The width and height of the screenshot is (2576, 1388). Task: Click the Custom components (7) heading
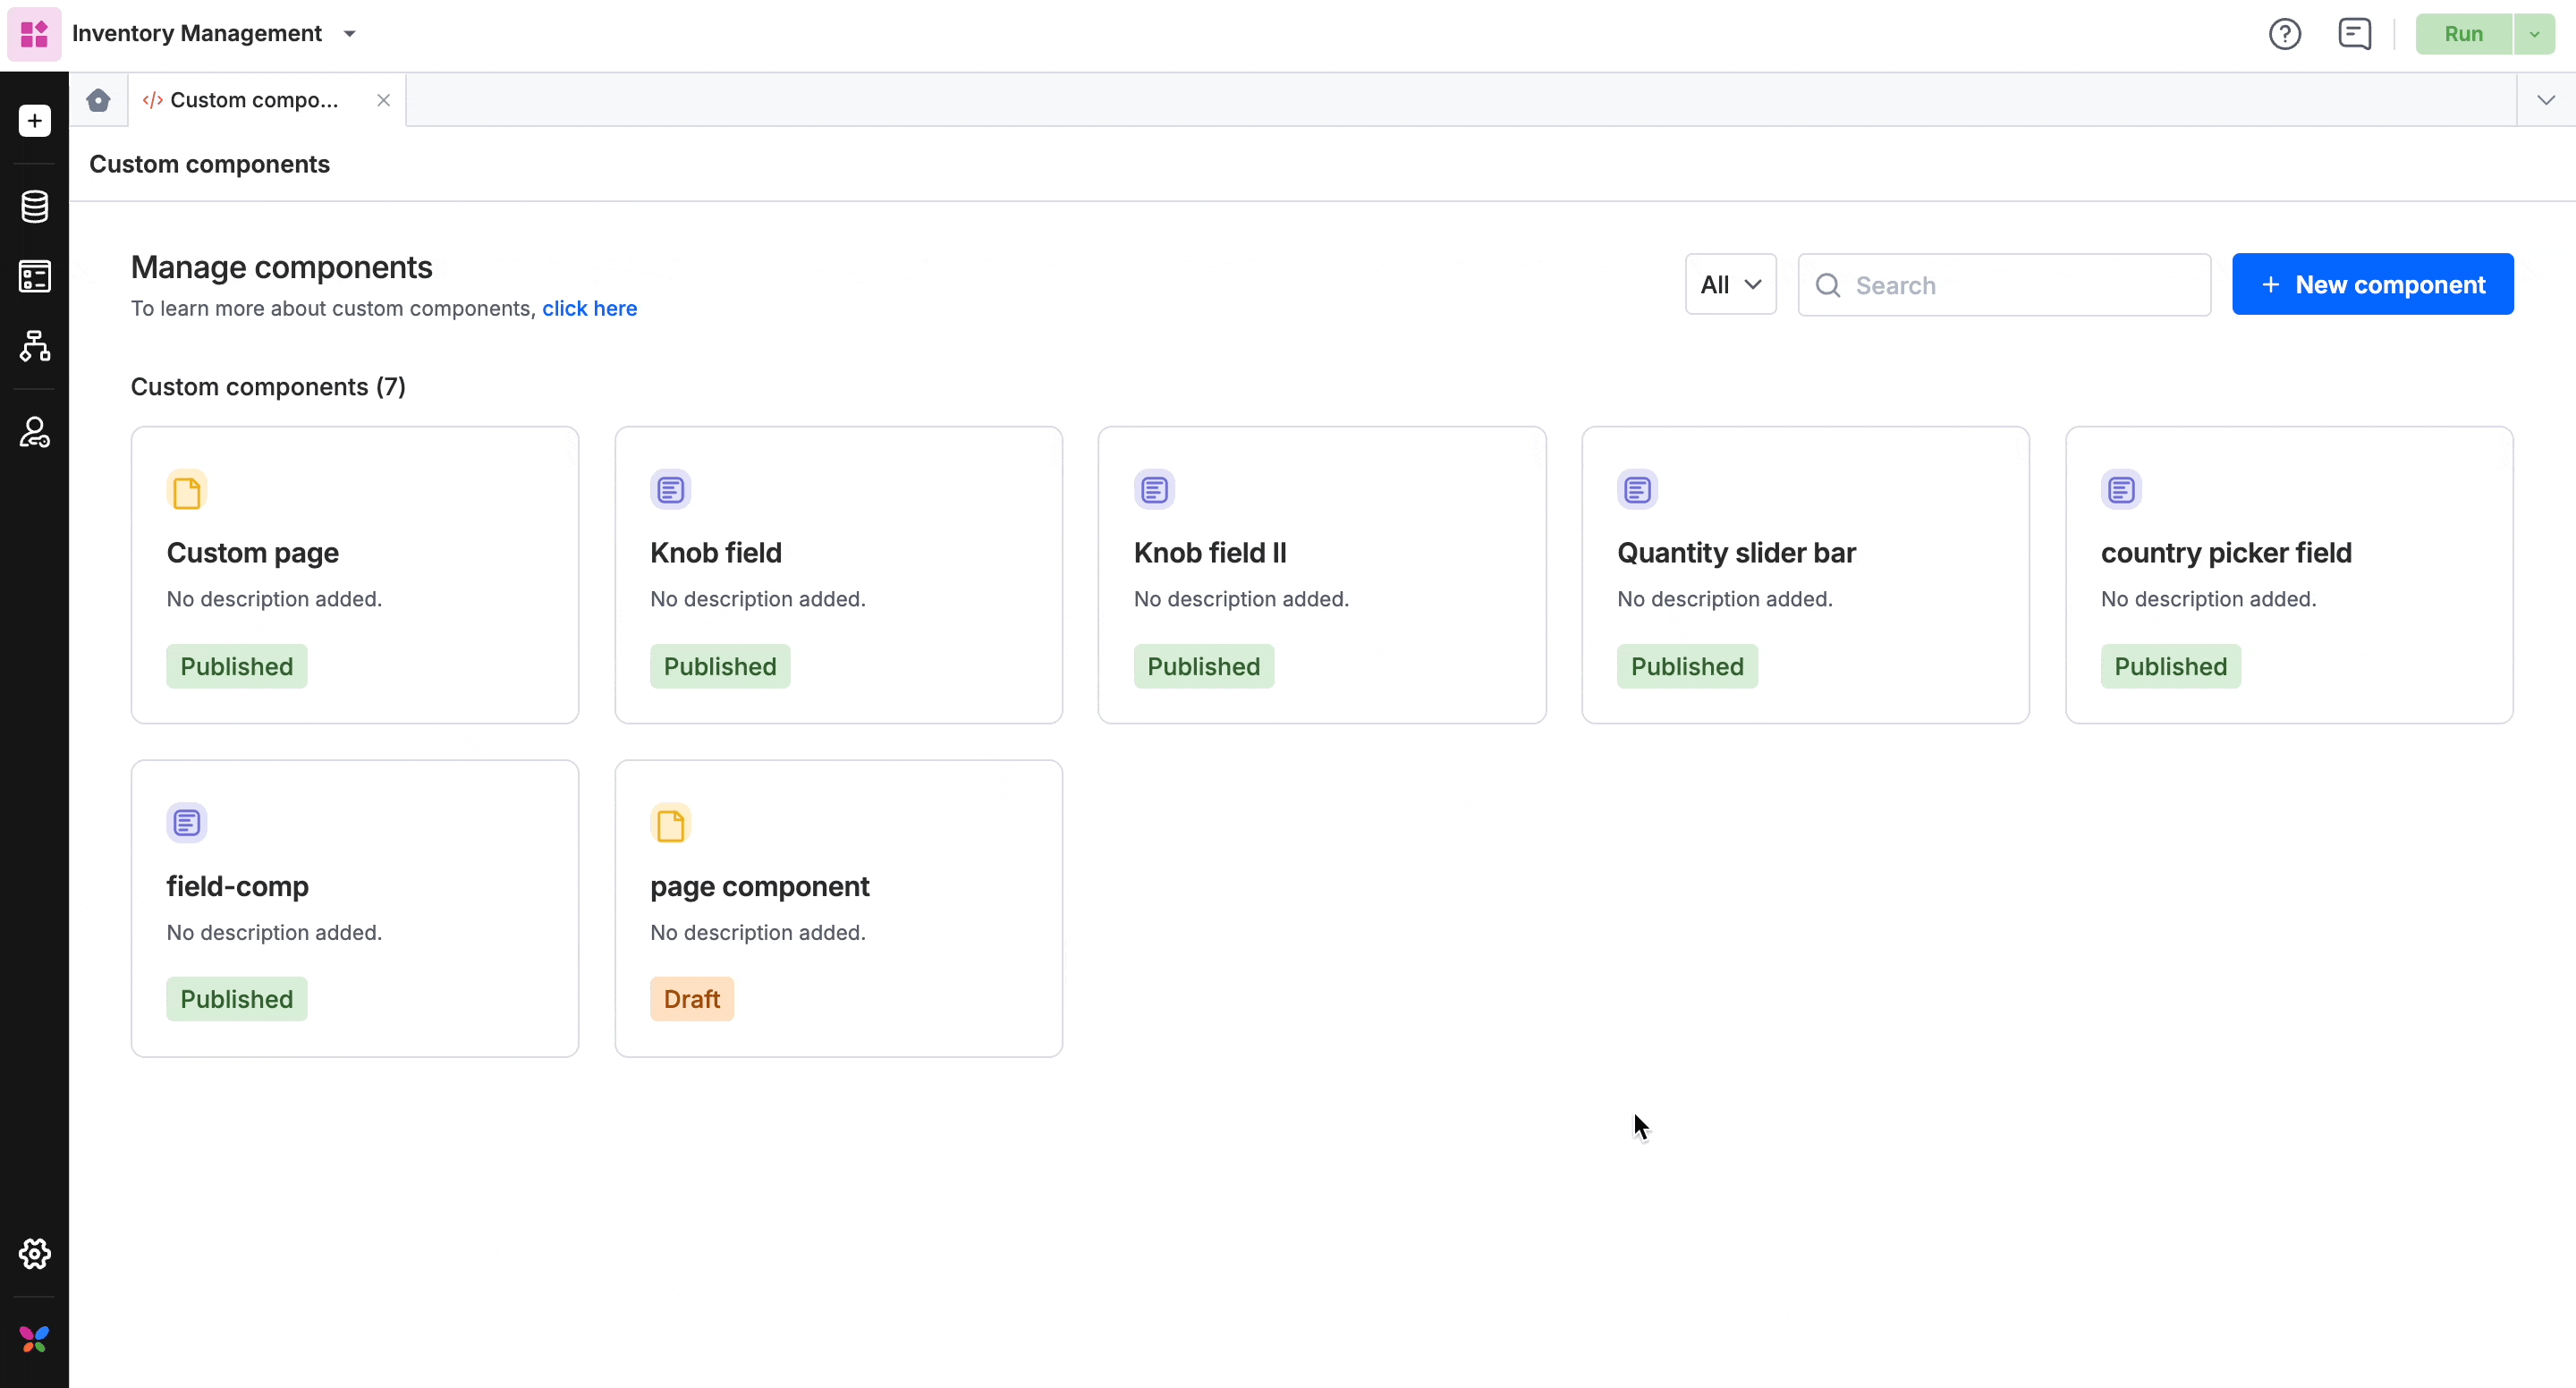tap(268, 387)
